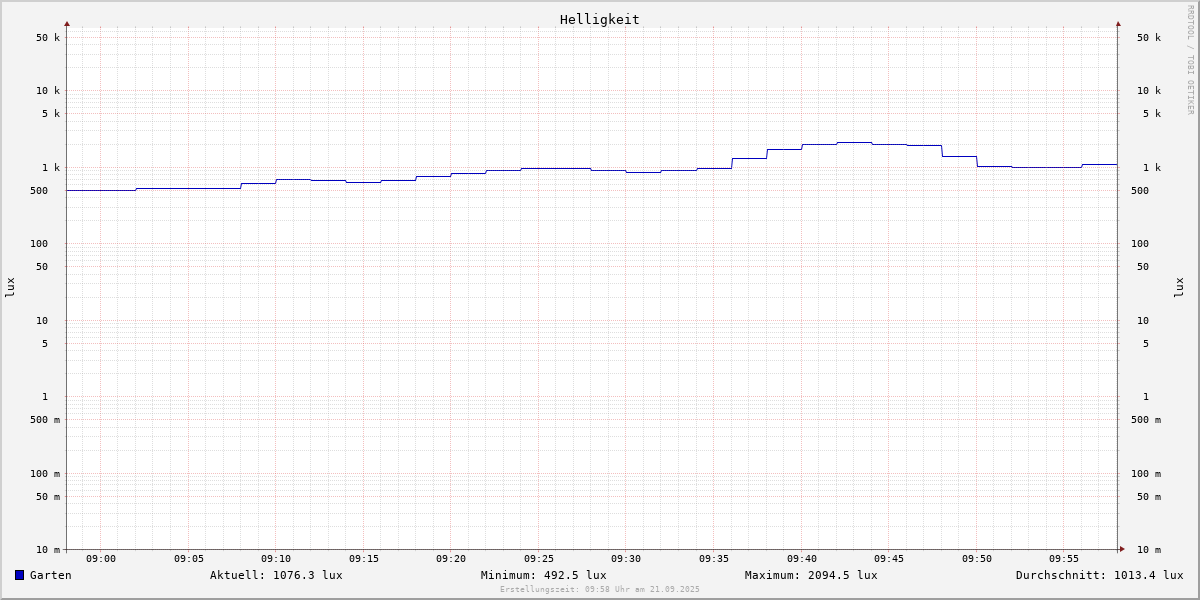Select the Durchschnitt 1013.4 lux value

1099,575
